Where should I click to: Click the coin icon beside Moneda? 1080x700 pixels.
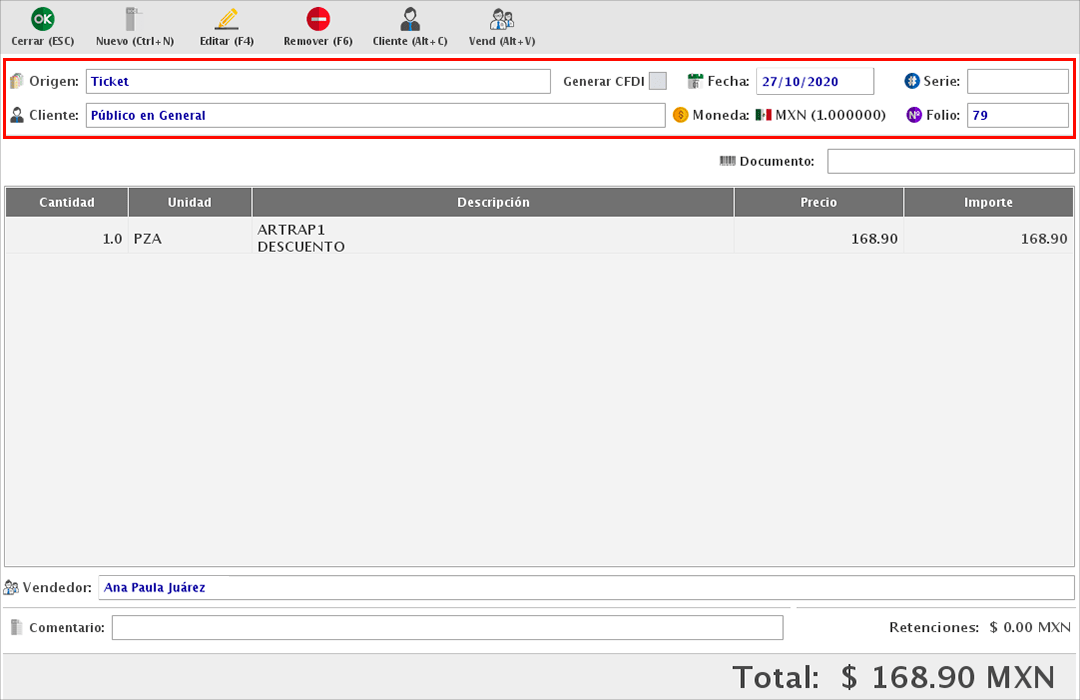pos(681,115)
